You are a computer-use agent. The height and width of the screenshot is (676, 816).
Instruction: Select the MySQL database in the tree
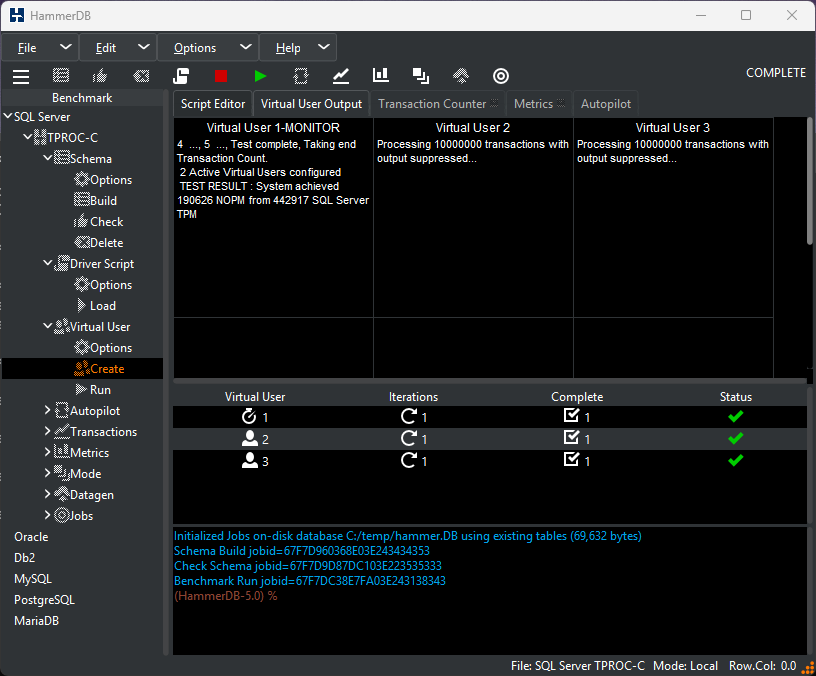(x=33, y=579)
